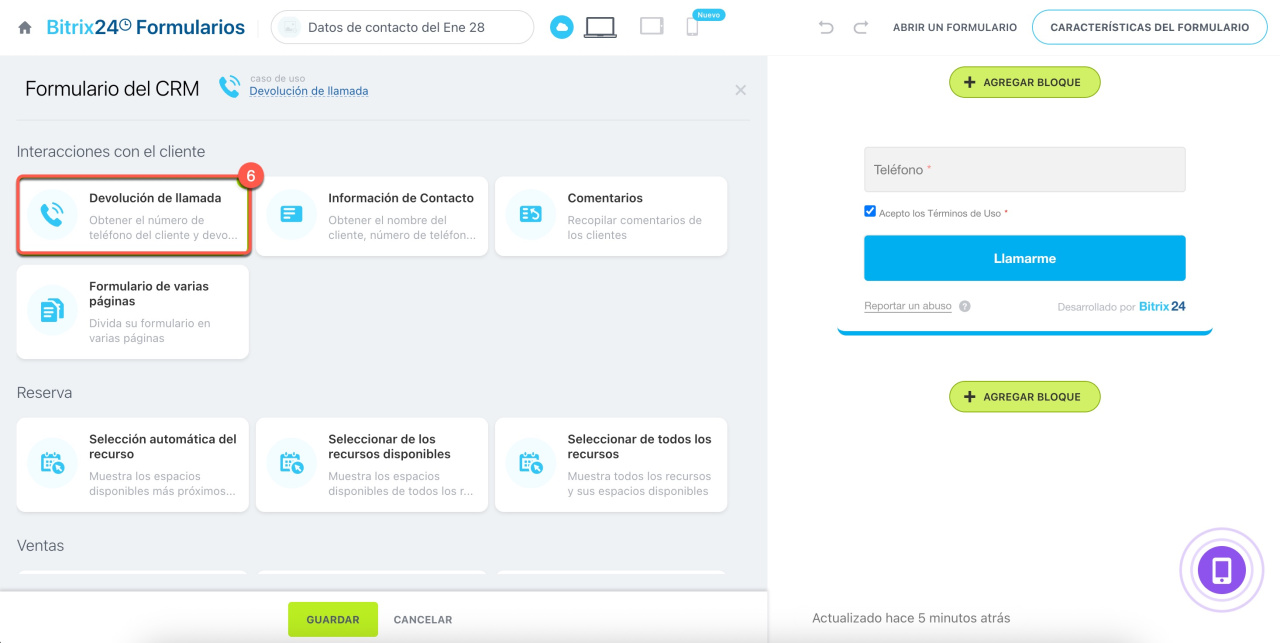
Task: Open Abrir un formulario menu
Action: pyautogui.click(x=954, y=28)
